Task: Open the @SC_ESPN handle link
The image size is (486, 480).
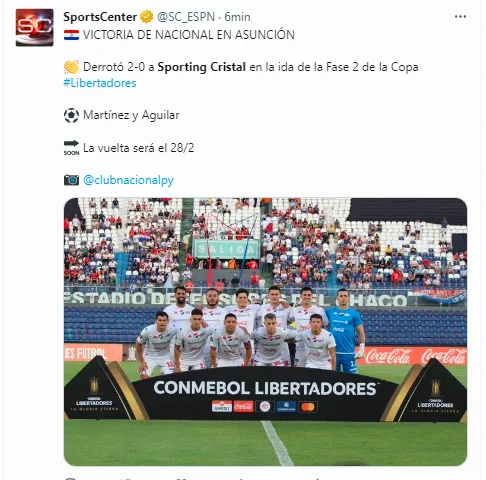Action: coord(186,17)
